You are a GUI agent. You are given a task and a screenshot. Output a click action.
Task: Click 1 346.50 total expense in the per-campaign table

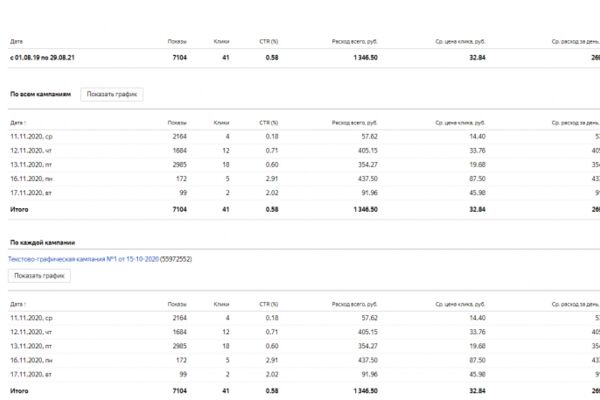click(365, 391)
